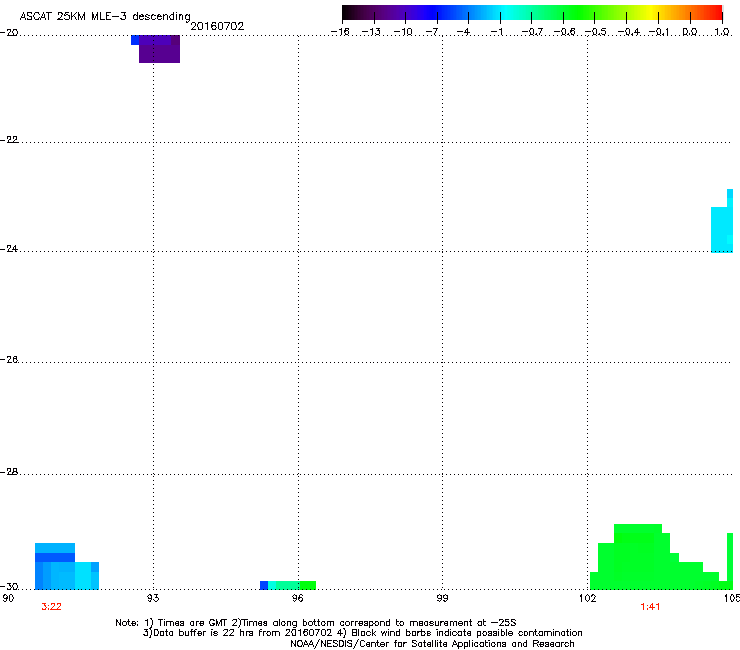Screen dimensions: 740x650
Task: Click the -26 latitude axis label
Action: coord(9,360)
